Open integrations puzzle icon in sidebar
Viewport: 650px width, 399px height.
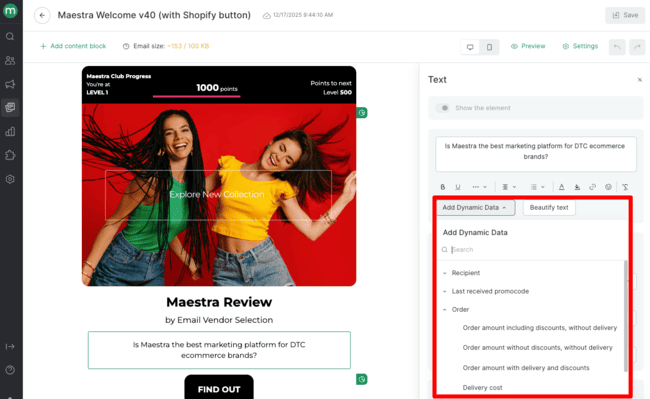(x=10, y=155)
